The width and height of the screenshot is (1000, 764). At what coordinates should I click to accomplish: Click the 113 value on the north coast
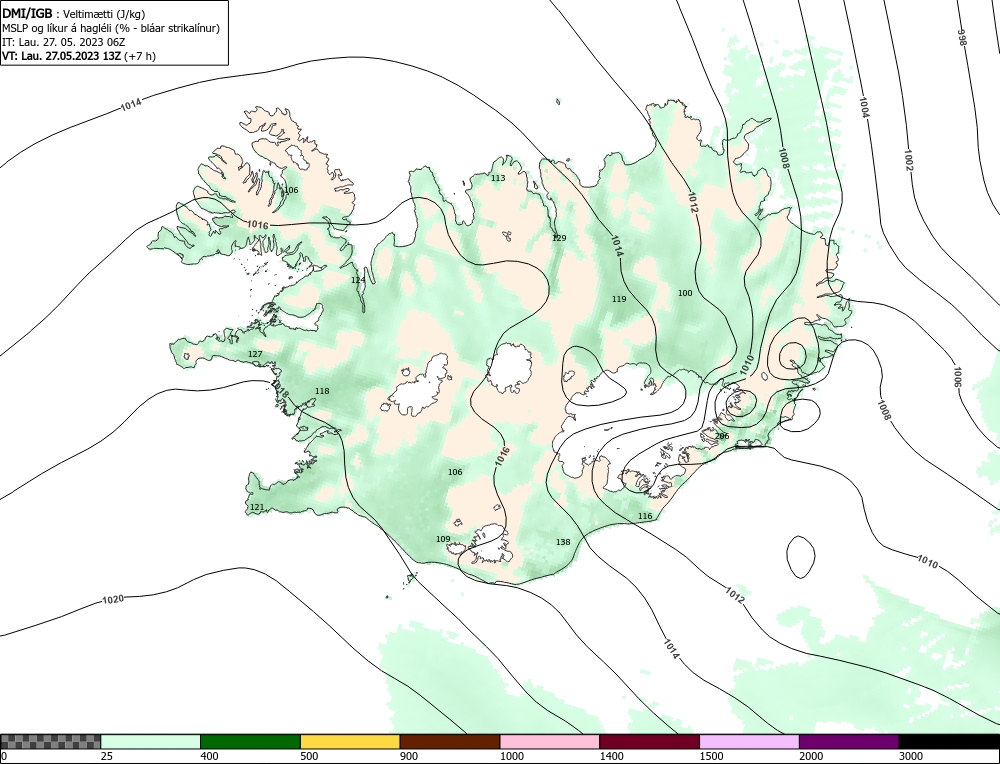point(498,178)
